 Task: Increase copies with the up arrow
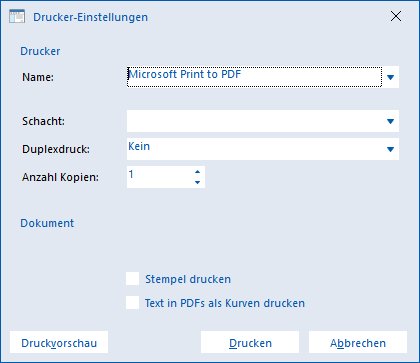(197, 172)
